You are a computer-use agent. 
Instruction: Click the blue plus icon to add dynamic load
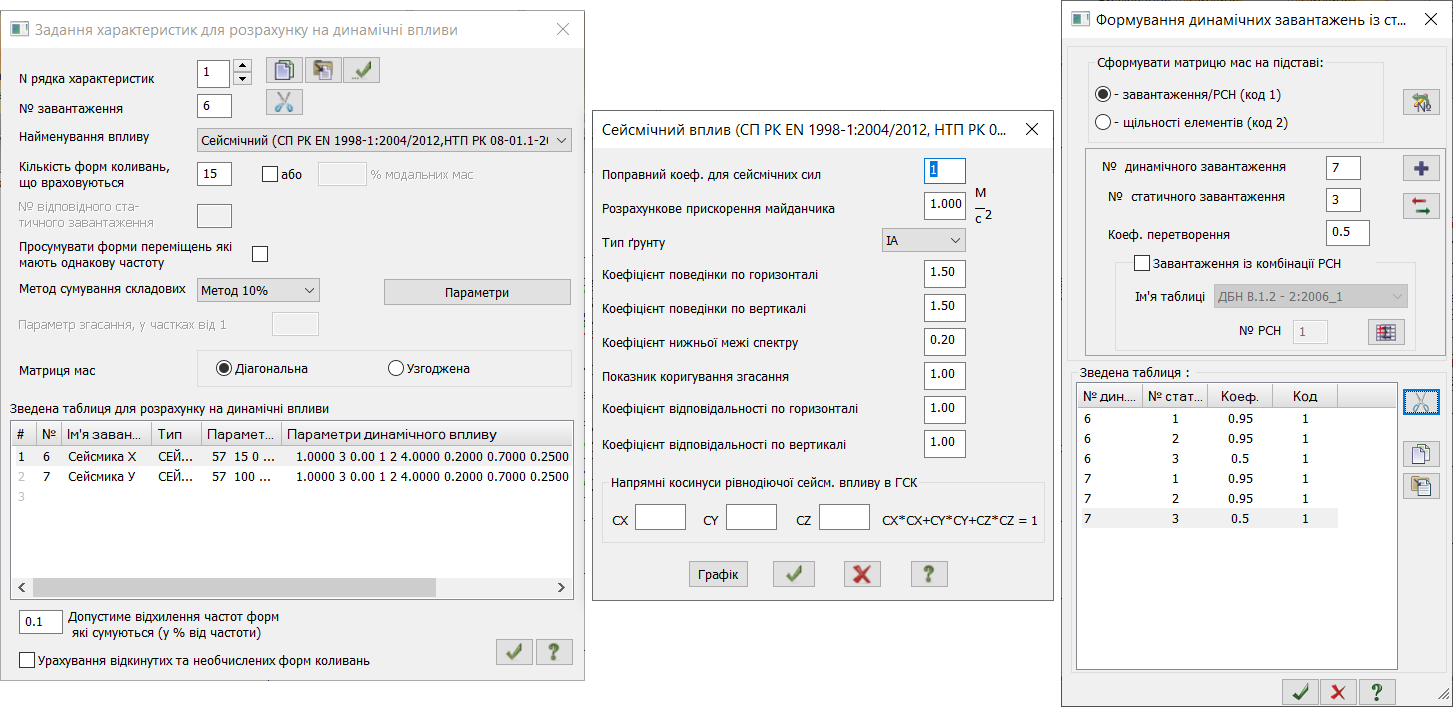tap(1420, 167)
